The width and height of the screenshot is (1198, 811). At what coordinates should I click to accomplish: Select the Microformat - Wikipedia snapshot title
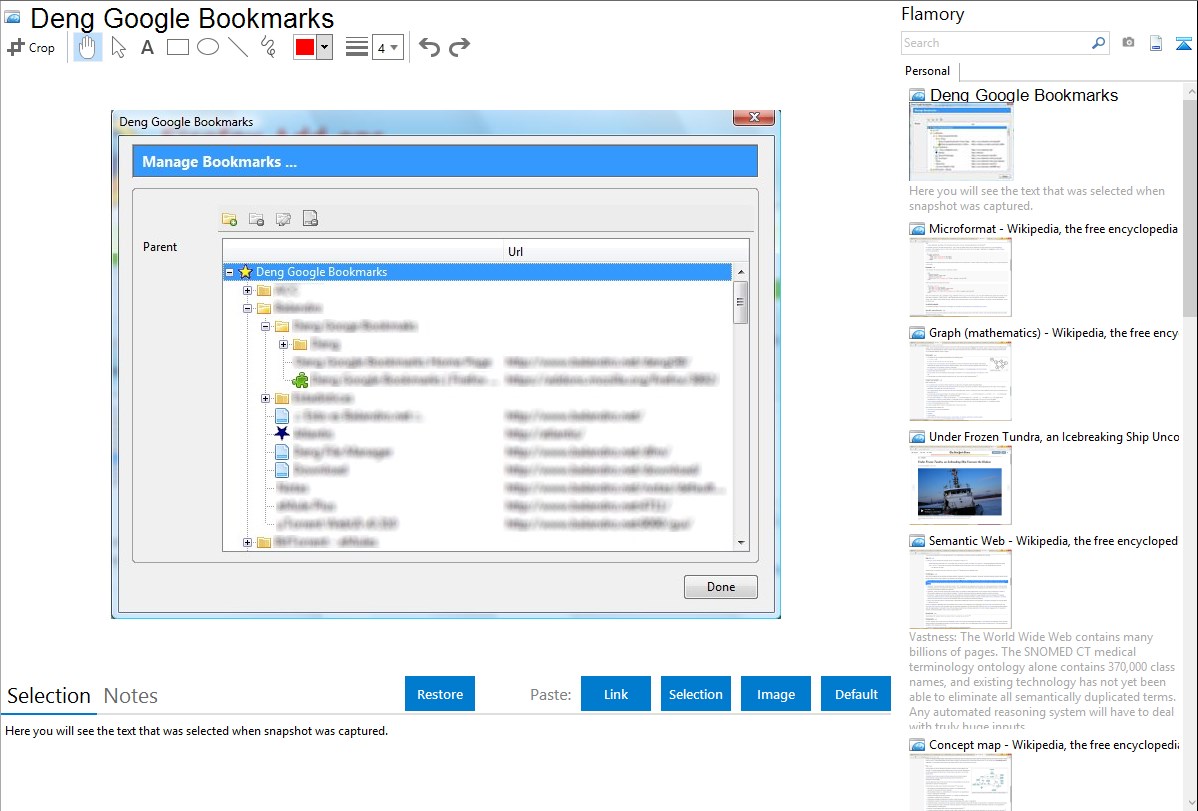[x=1053, y=229]
